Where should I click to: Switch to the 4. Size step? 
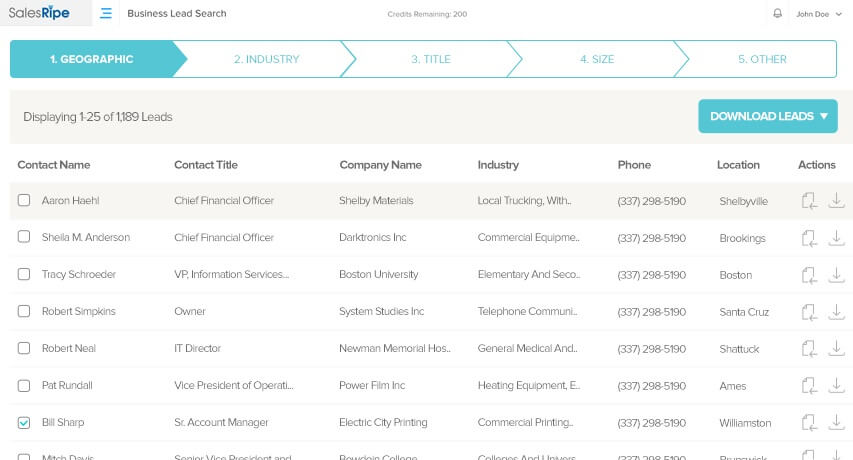pyautogui.click(x=597, y=59)
